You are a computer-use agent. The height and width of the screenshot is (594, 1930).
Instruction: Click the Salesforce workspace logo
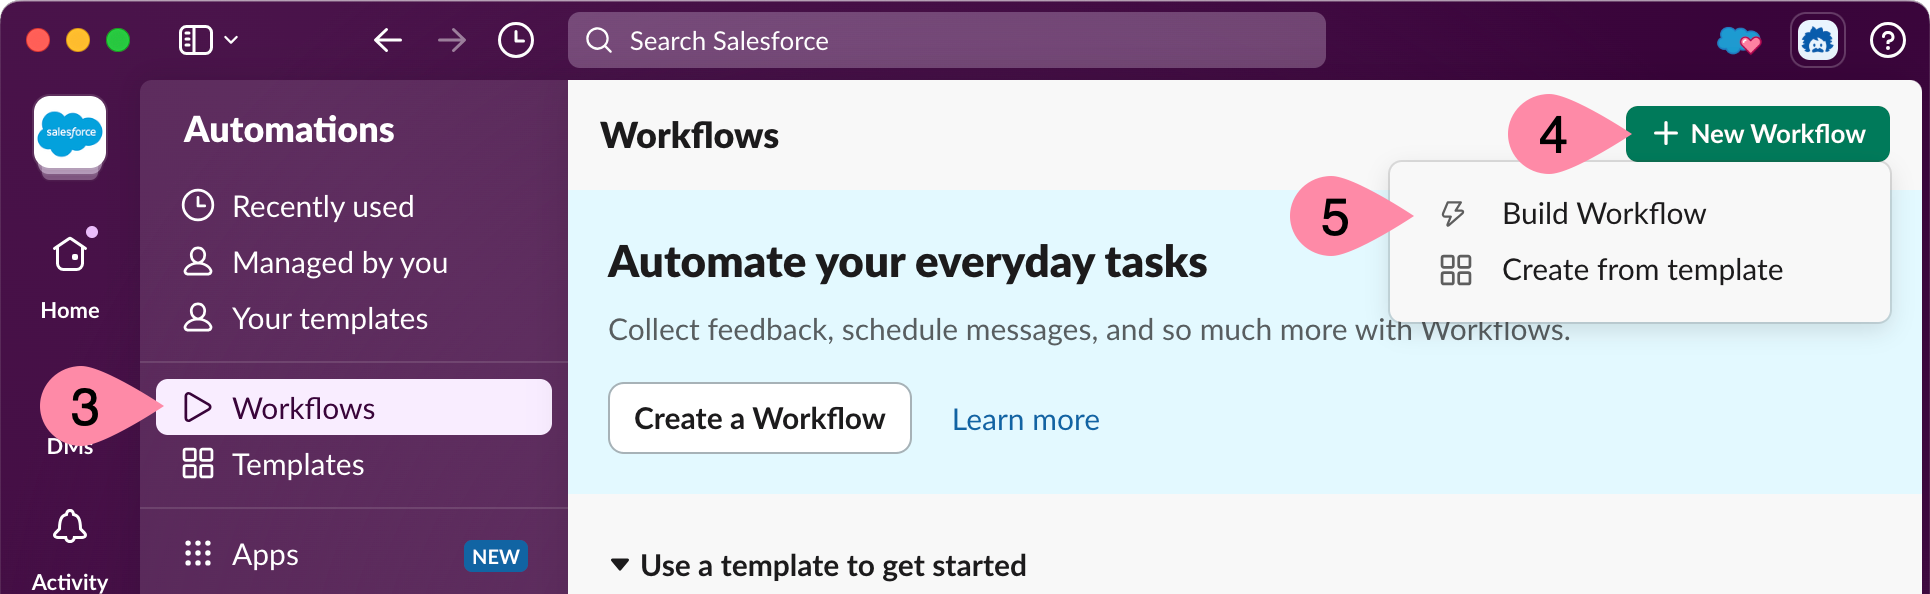(70, 133)
